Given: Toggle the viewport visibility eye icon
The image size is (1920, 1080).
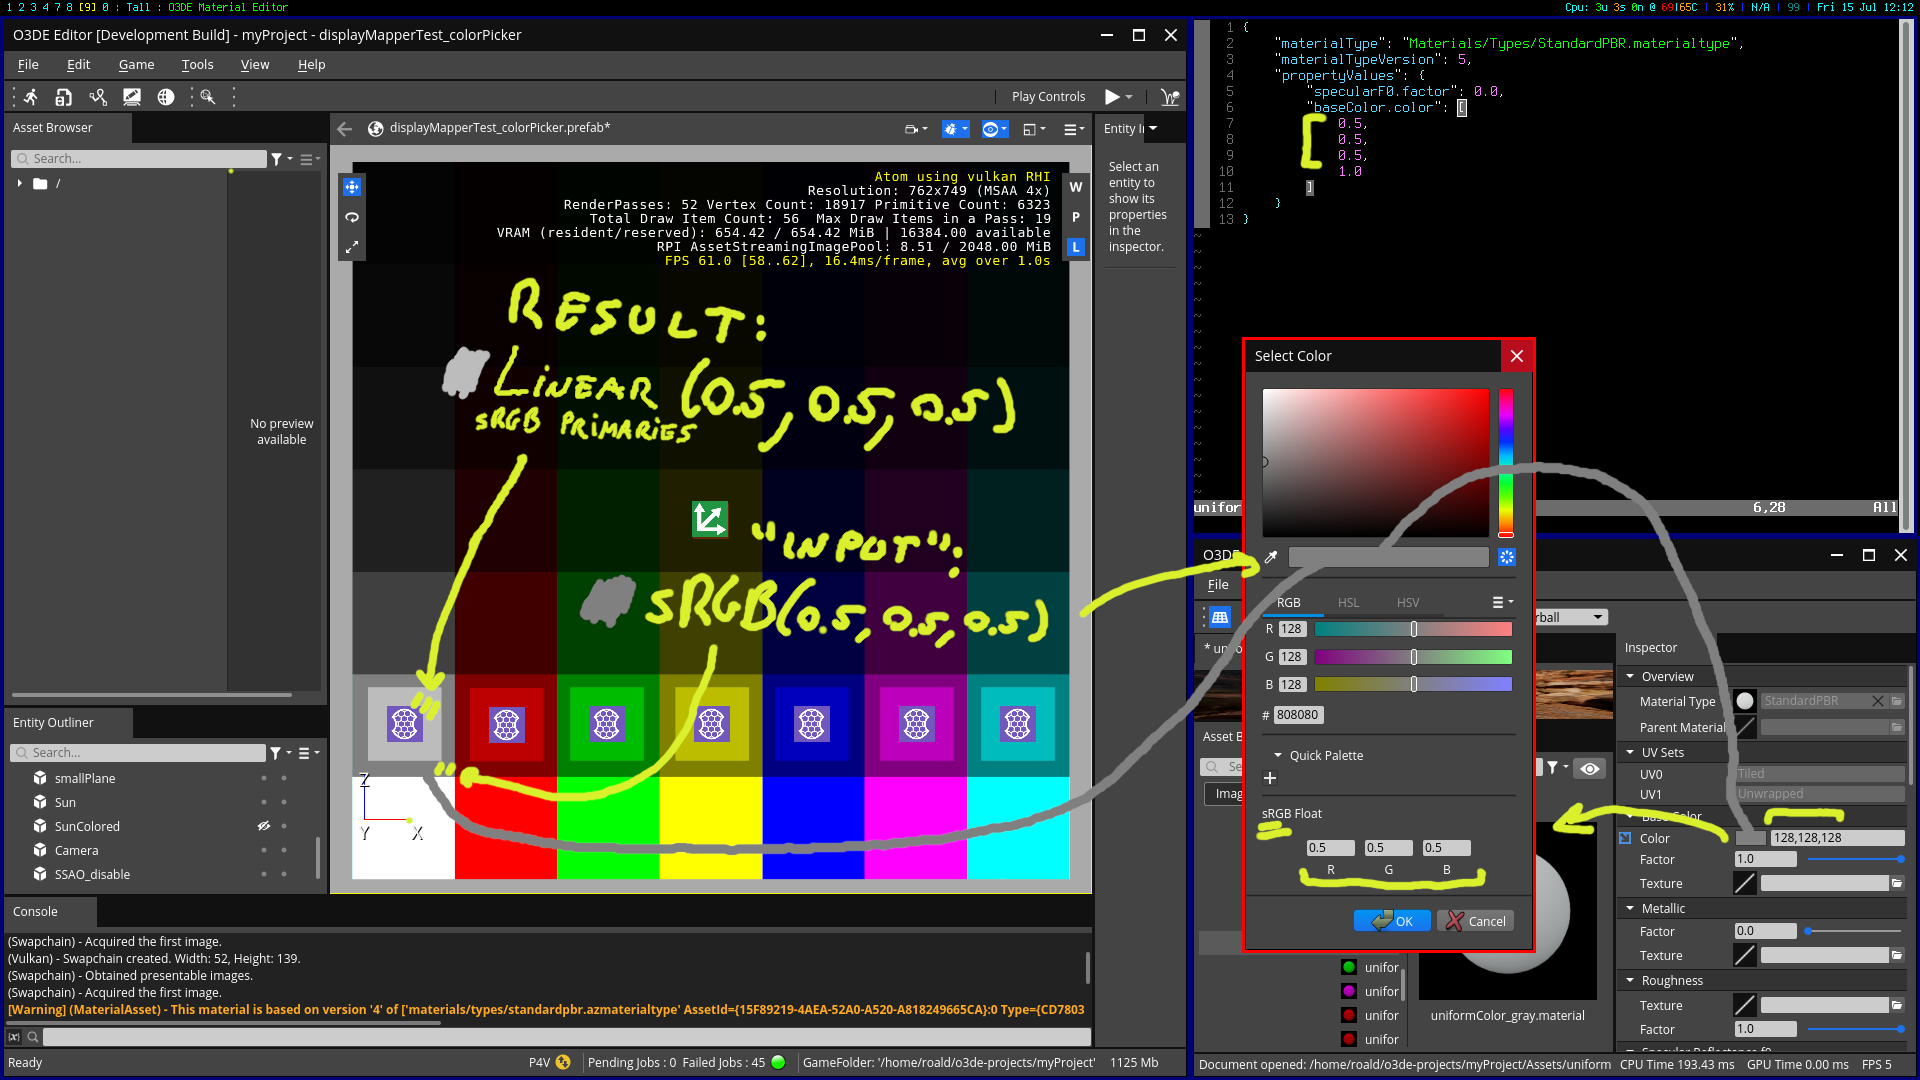Looking at the screenshot, I should coord(990,129).
